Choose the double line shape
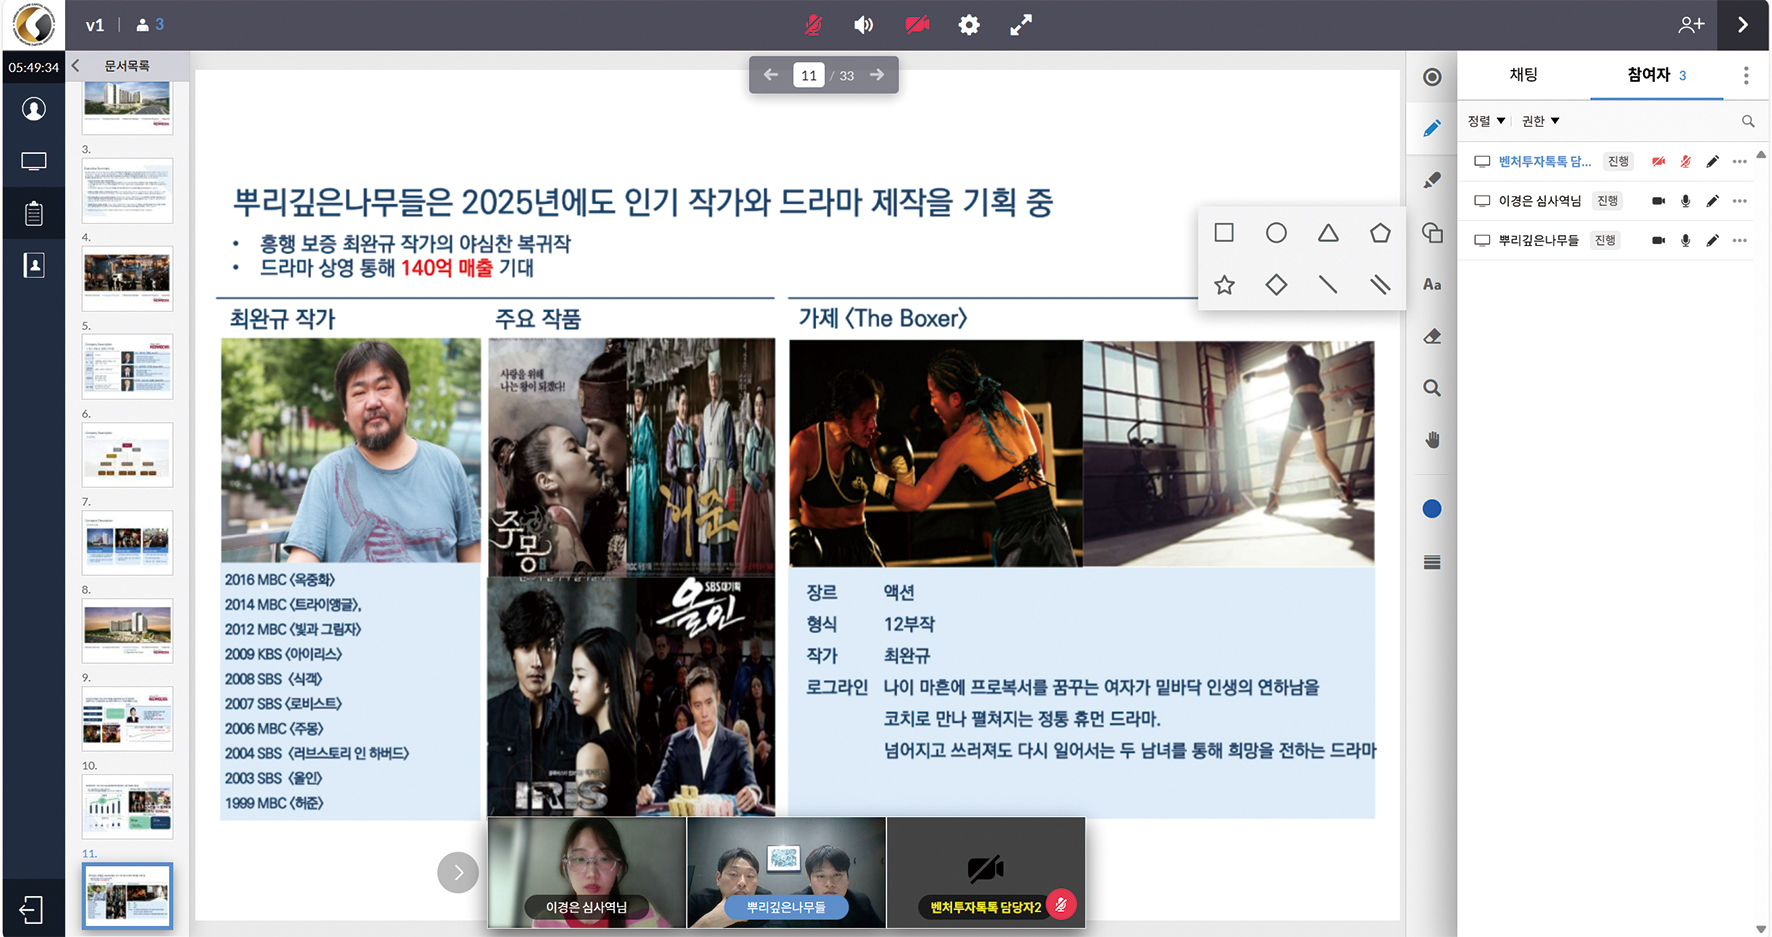The image size is (1772, 937). pos(1380,285)
